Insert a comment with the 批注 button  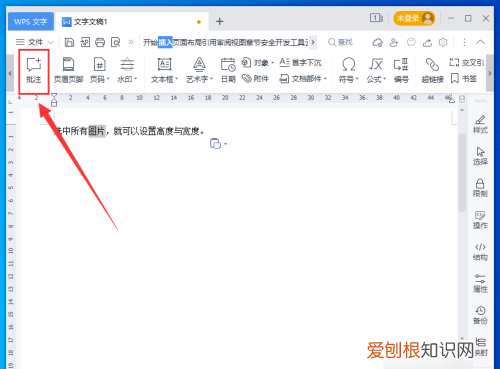coord(34,71)
